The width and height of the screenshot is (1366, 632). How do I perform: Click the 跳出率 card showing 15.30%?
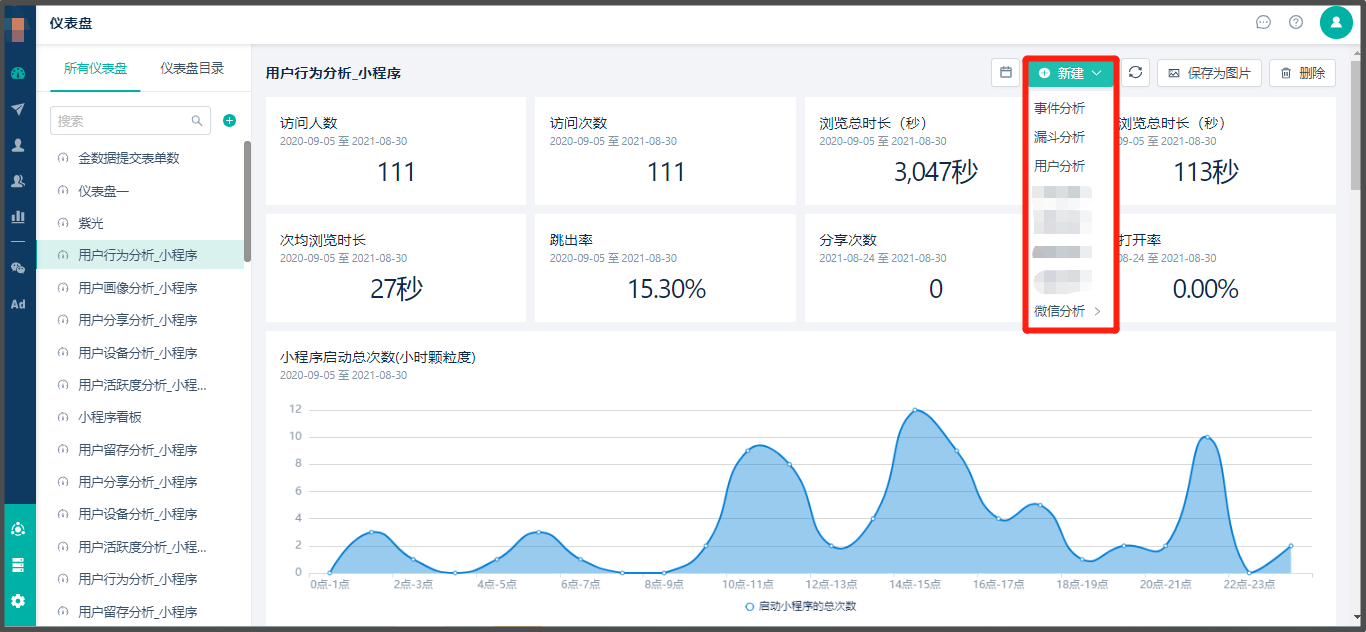(x=665, y=268)
